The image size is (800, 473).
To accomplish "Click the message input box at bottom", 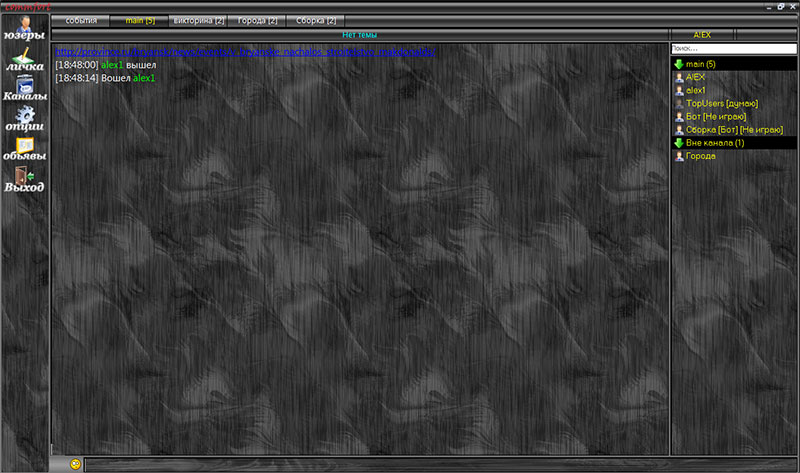I will pyautogui.click(x=440, y=465).
